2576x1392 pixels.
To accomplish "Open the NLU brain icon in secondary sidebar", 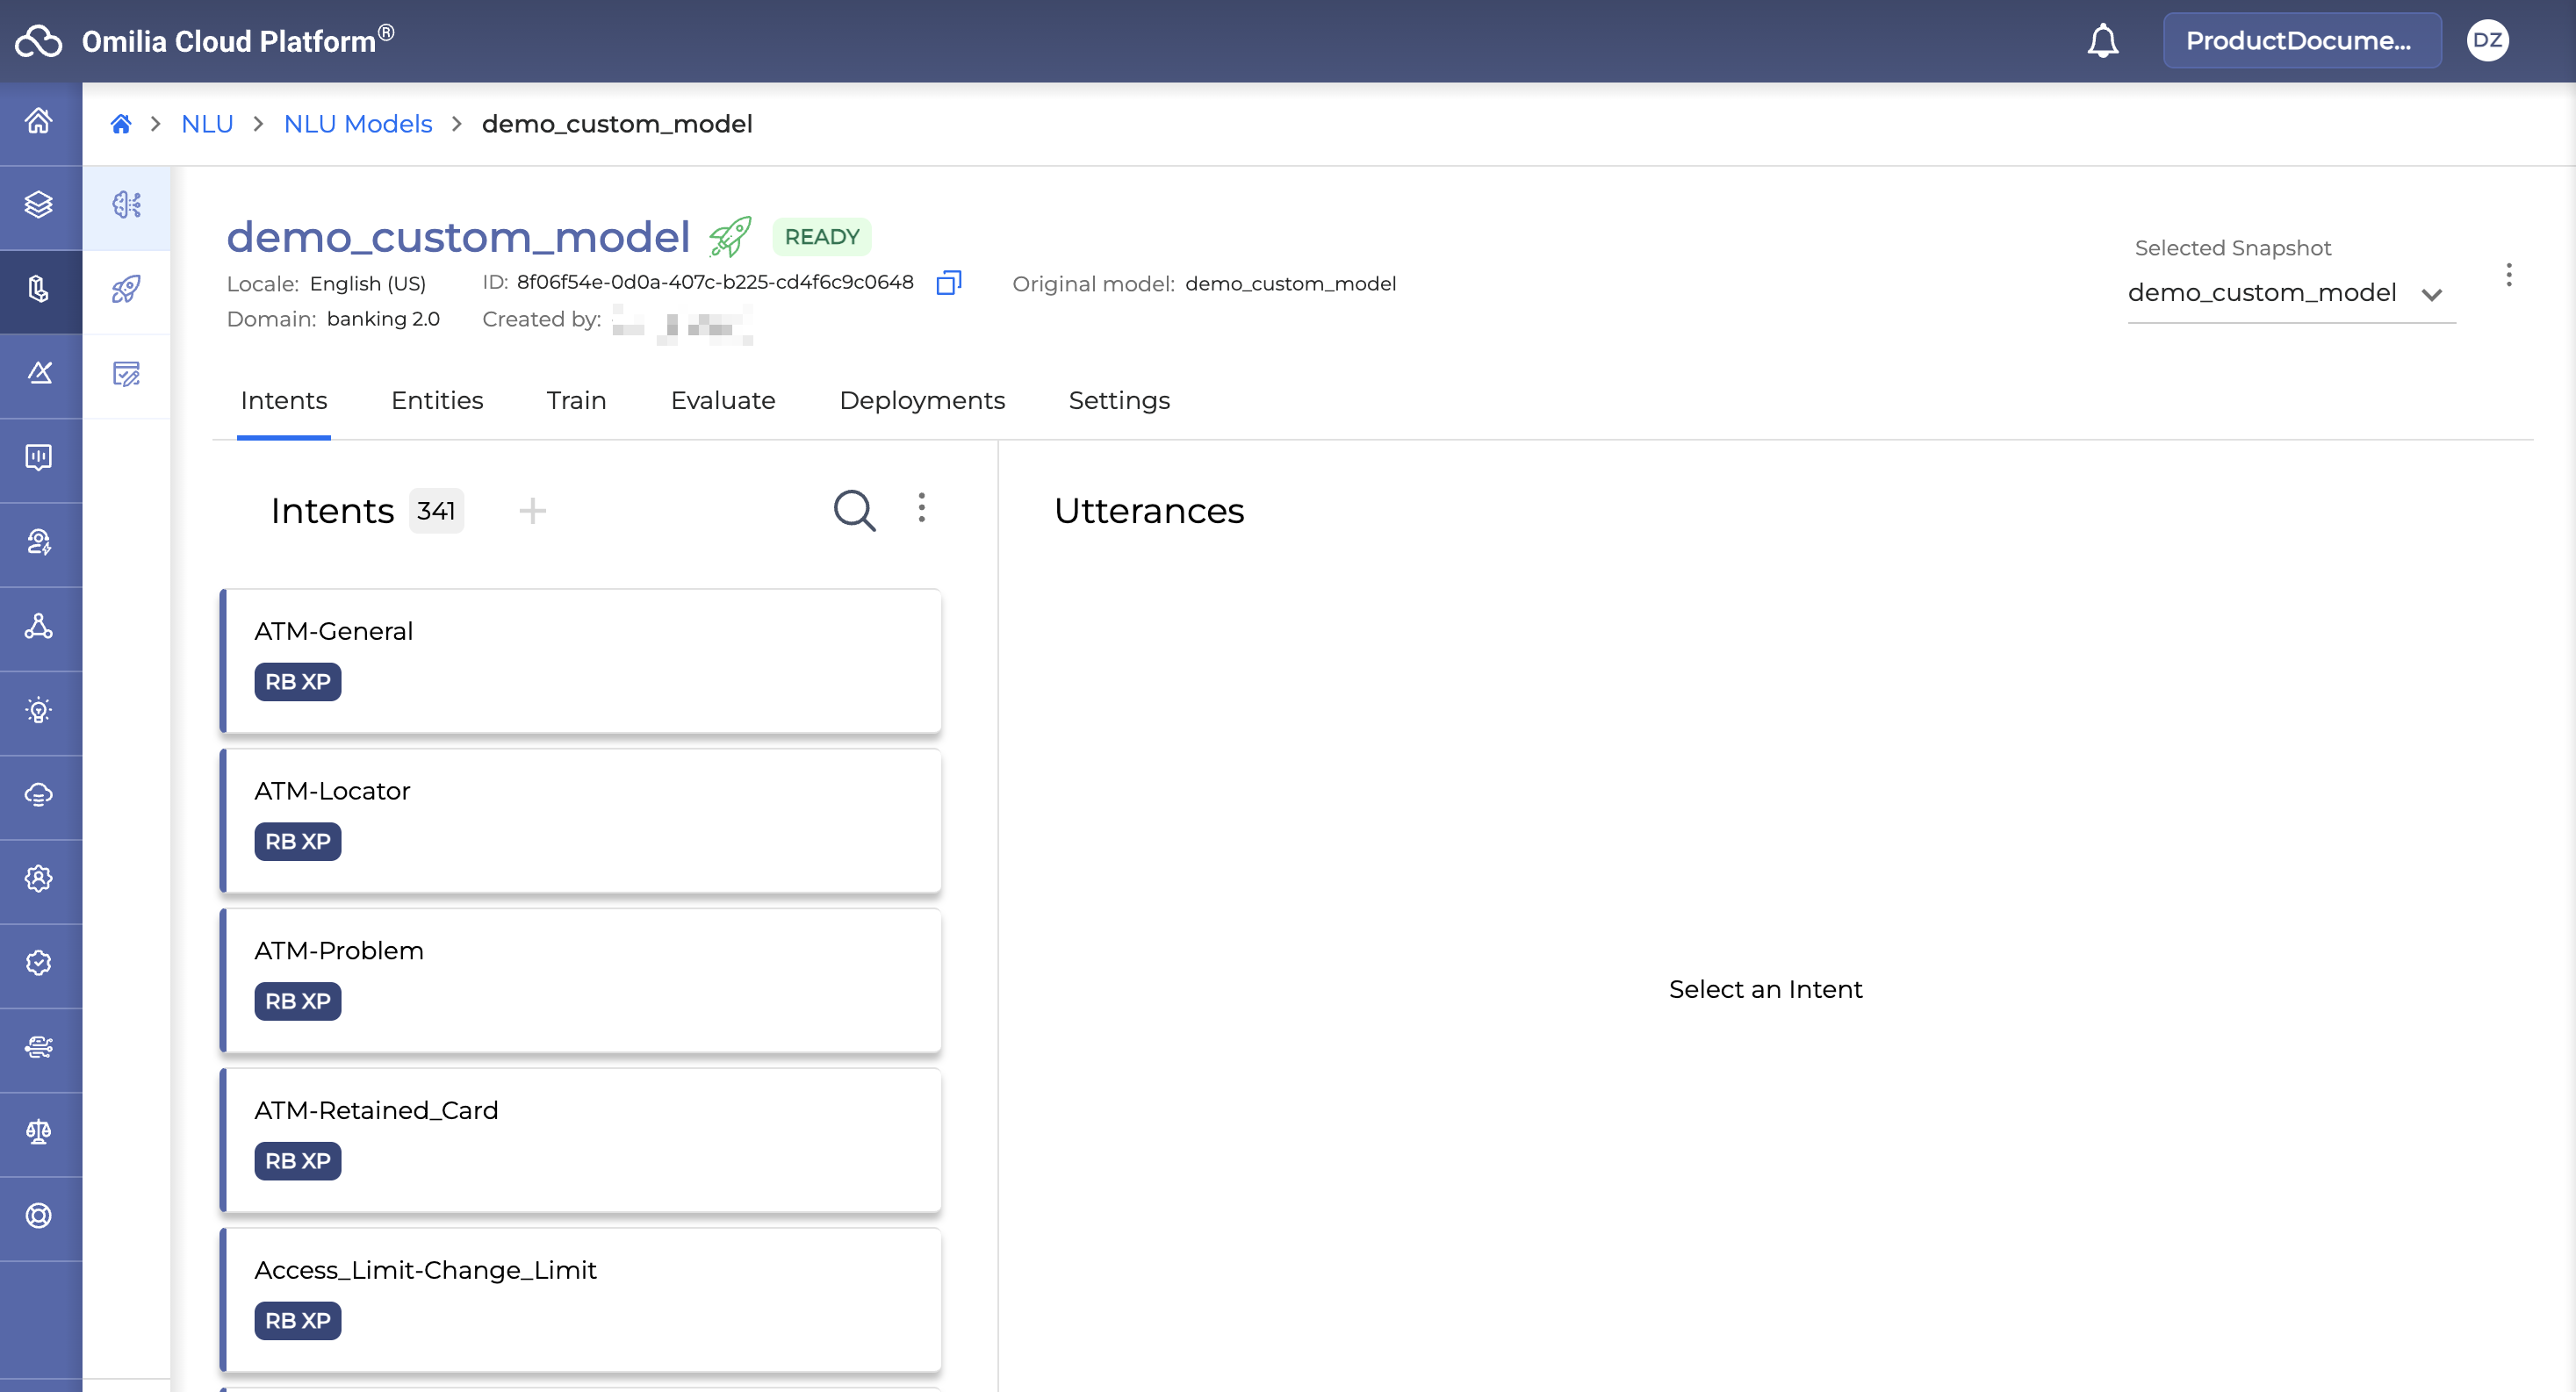I will [126, 205].
